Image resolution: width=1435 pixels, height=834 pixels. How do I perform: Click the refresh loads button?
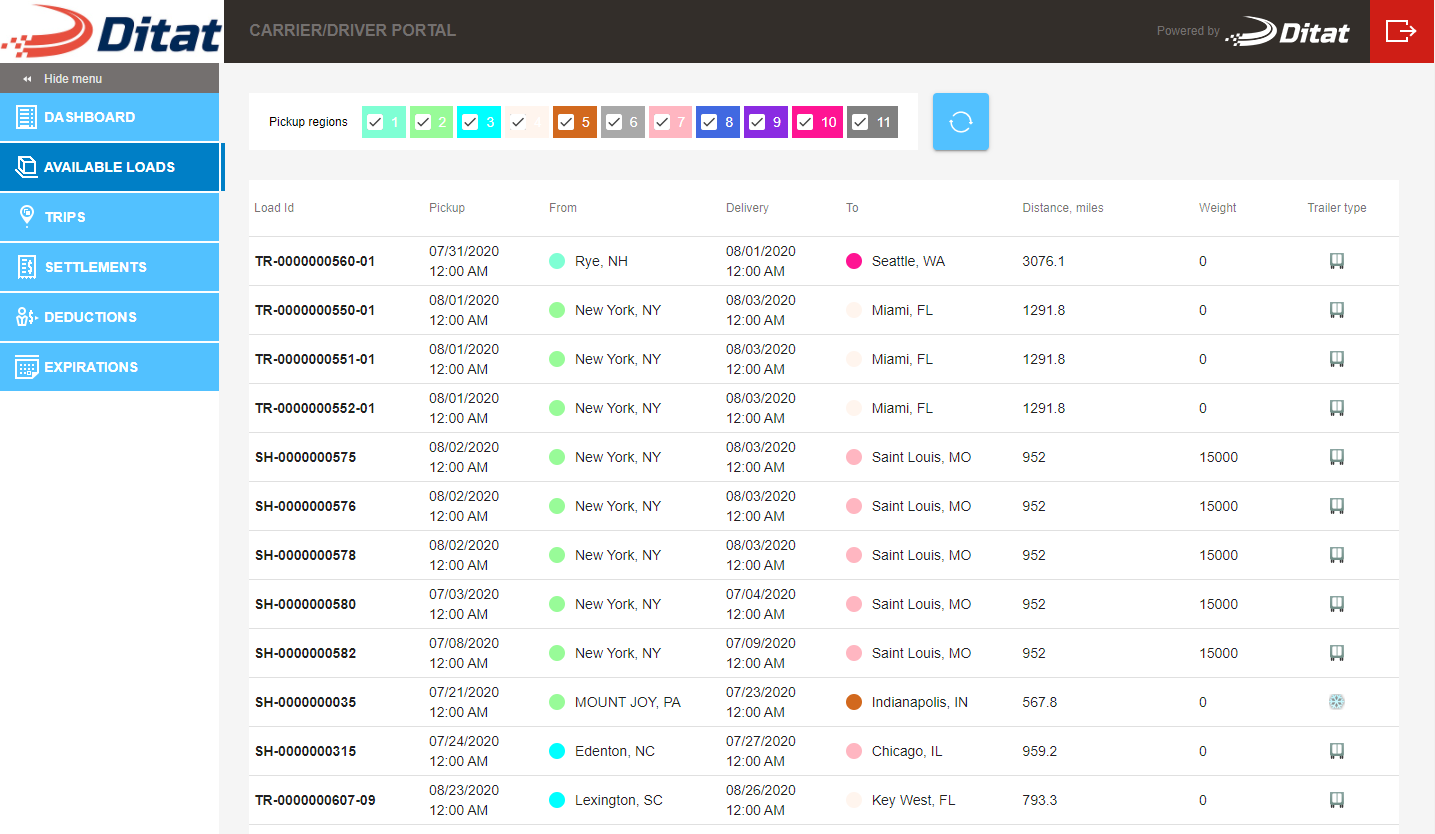point(960,122)
